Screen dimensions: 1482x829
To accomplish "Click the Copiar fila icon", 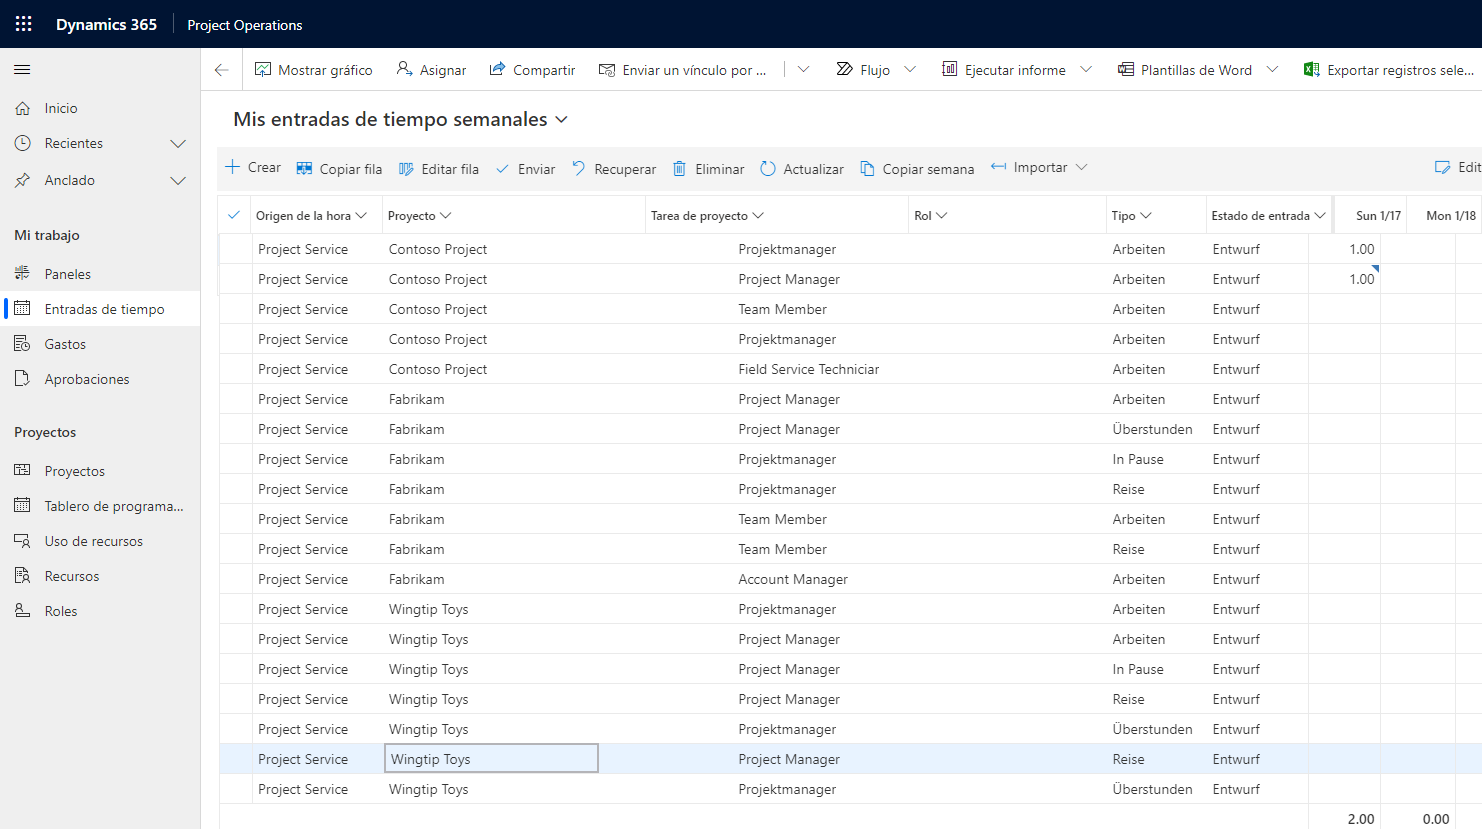I will point(304,169).
